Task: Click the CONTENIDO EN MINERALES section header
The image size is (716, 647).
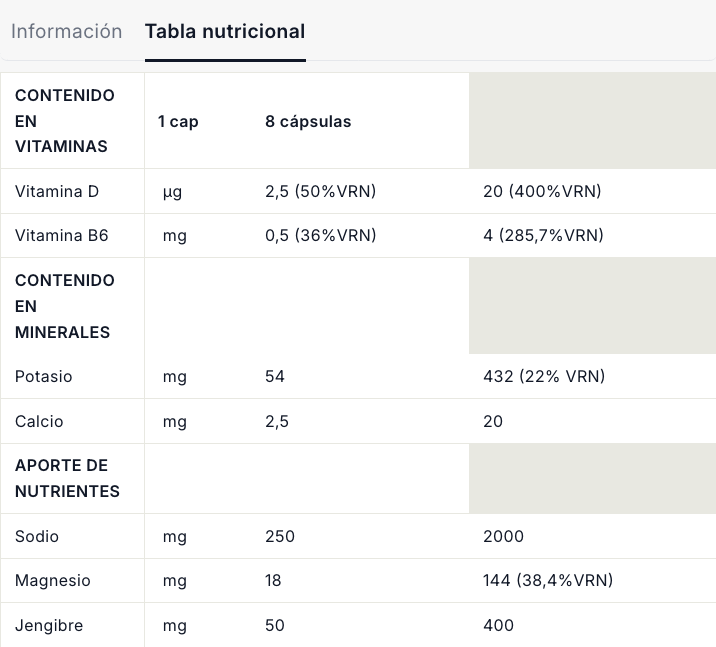Action: [65, 306]
